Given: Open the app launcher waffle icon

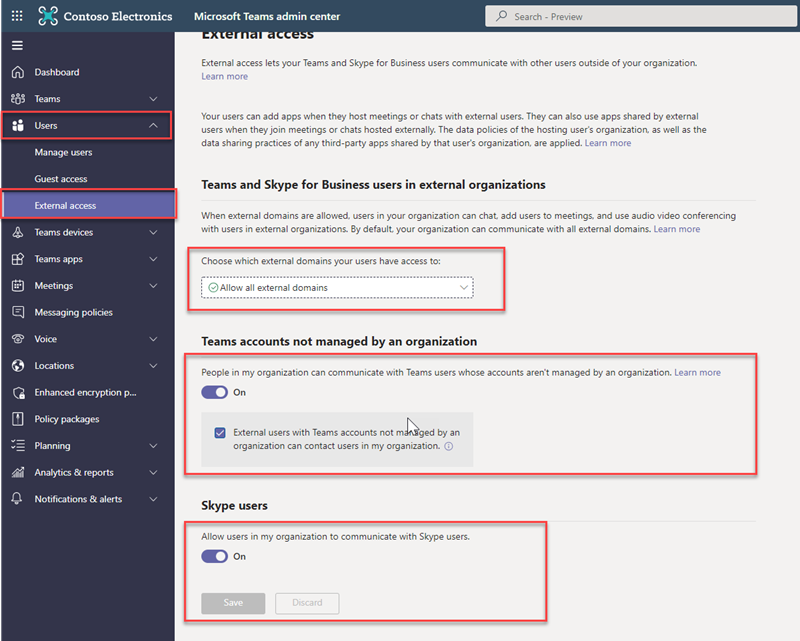Looking at the screenshot, I should pos(17,16).
